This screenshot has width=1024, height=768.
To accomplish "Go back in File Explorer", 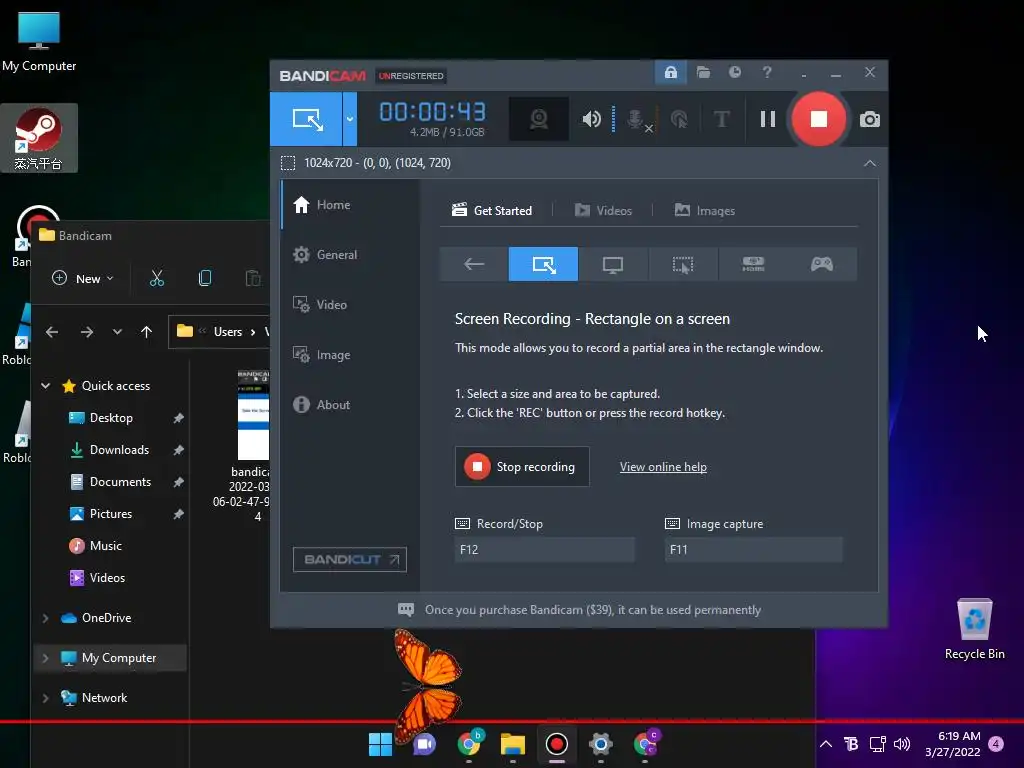I will point(52,332).
